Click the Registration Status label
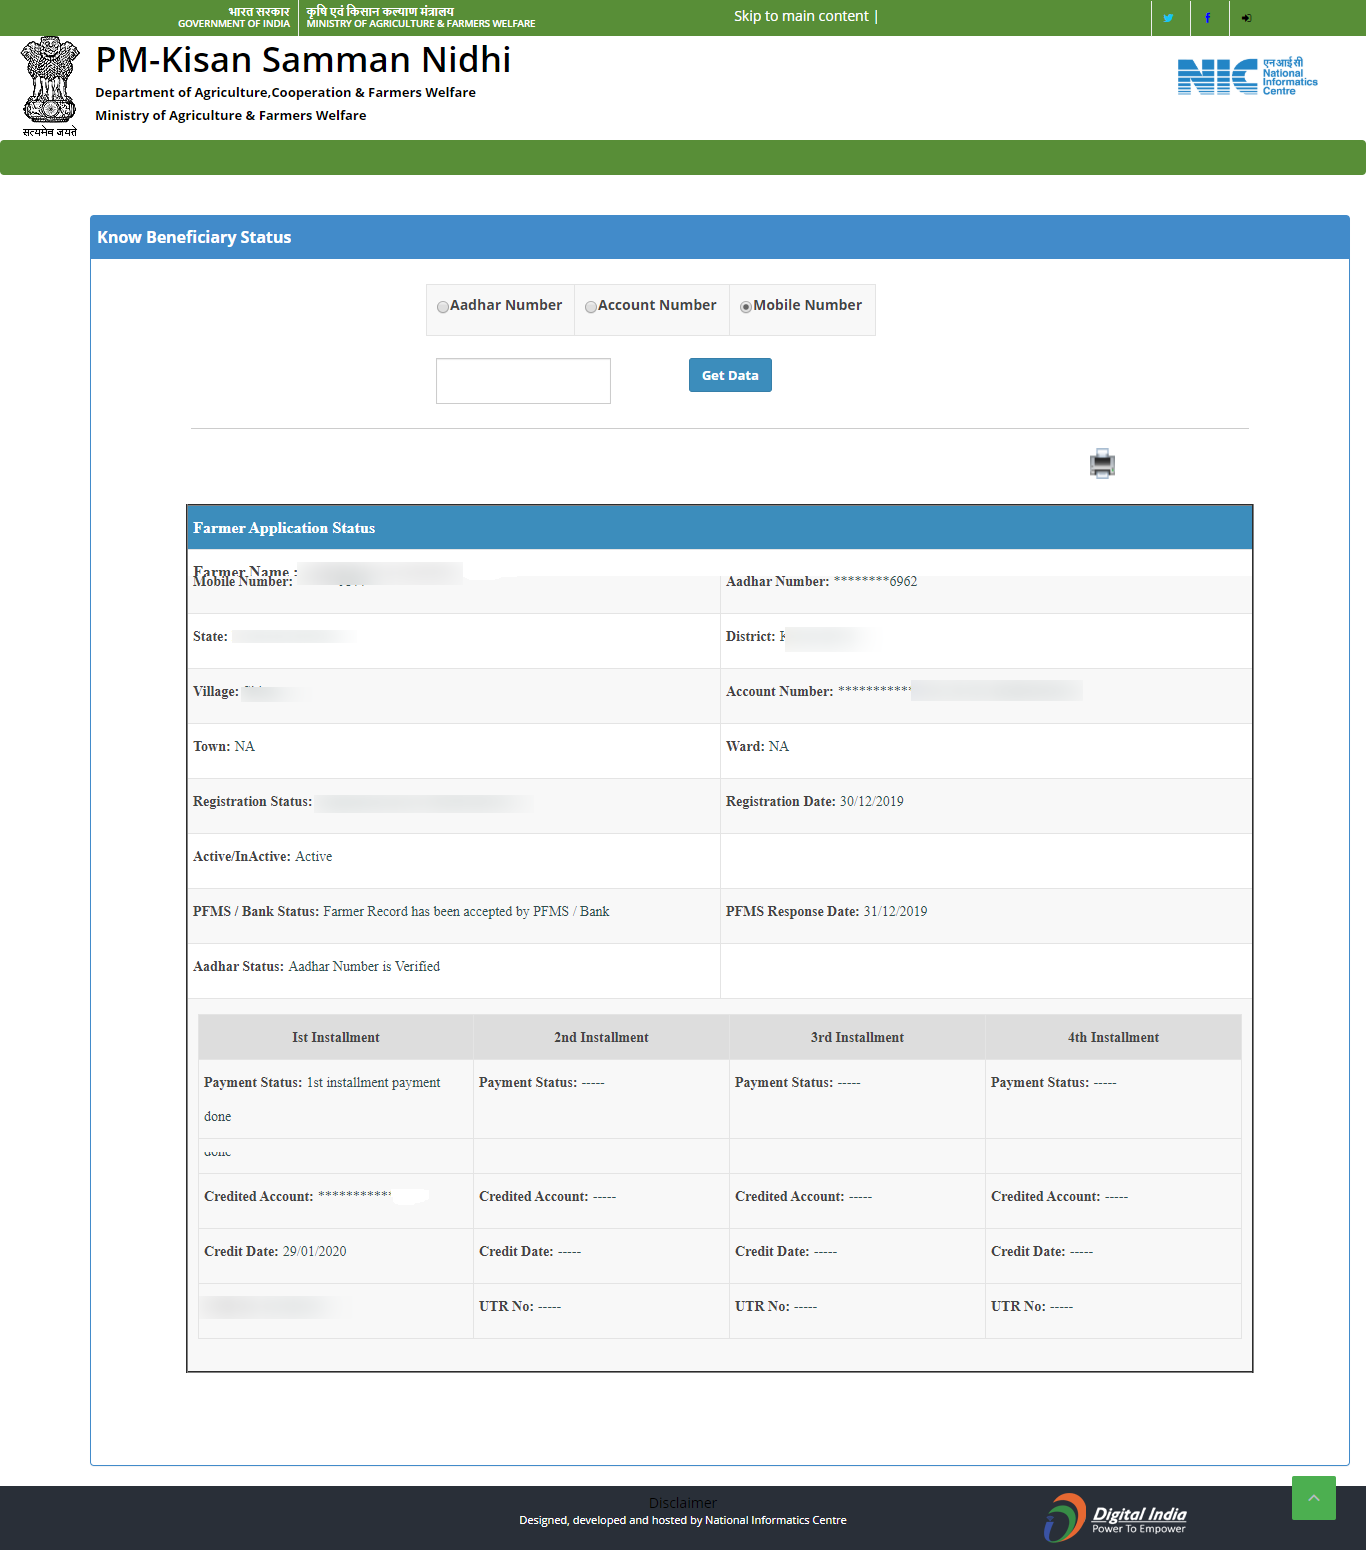Screen dimensions: 1366x1550 coord(252,801)
